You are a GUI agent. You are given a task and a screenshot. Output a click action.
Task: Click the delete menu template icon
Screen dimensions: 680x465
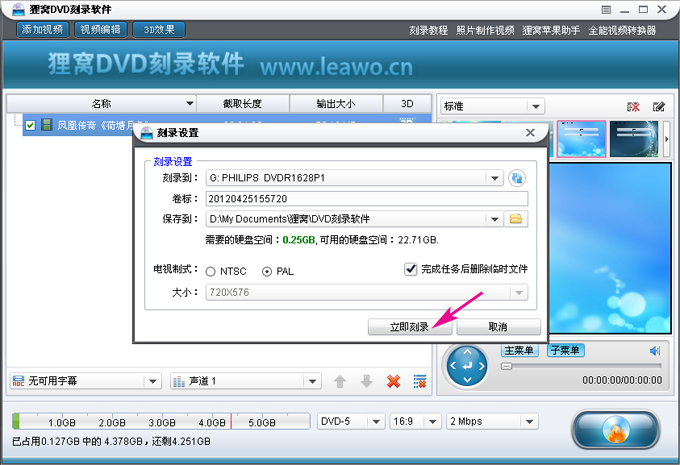pyautogui.click(x=633, y=107)
